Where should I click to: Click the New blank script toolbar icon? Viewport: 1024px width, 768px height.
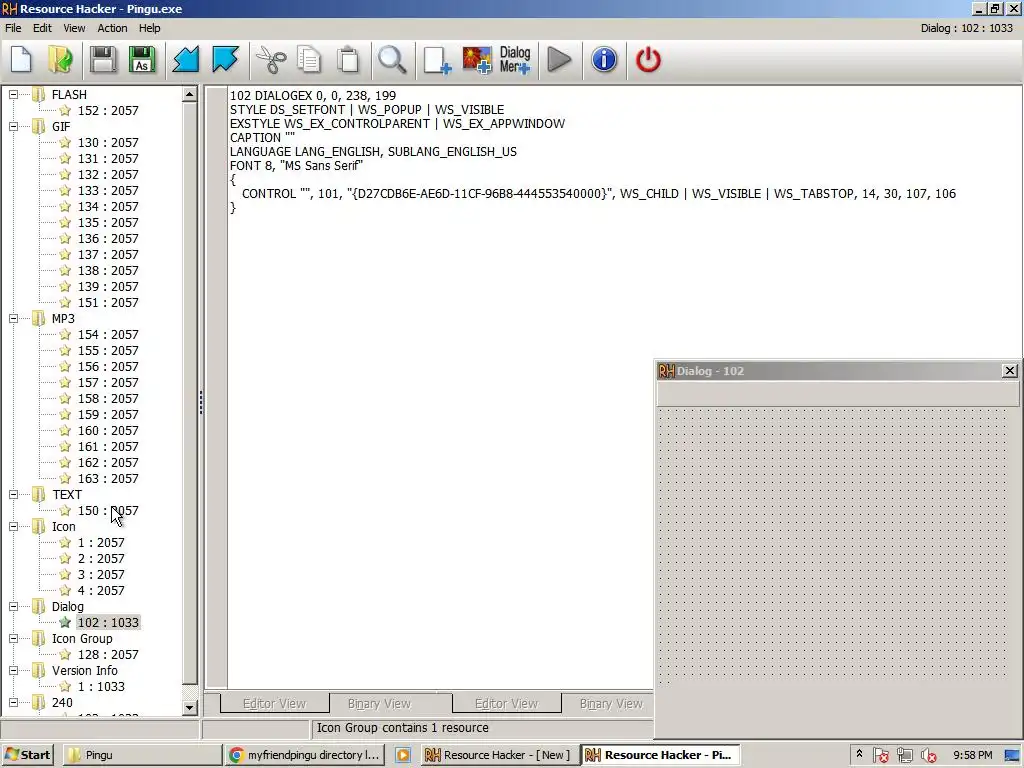click(x=22, y=59)
